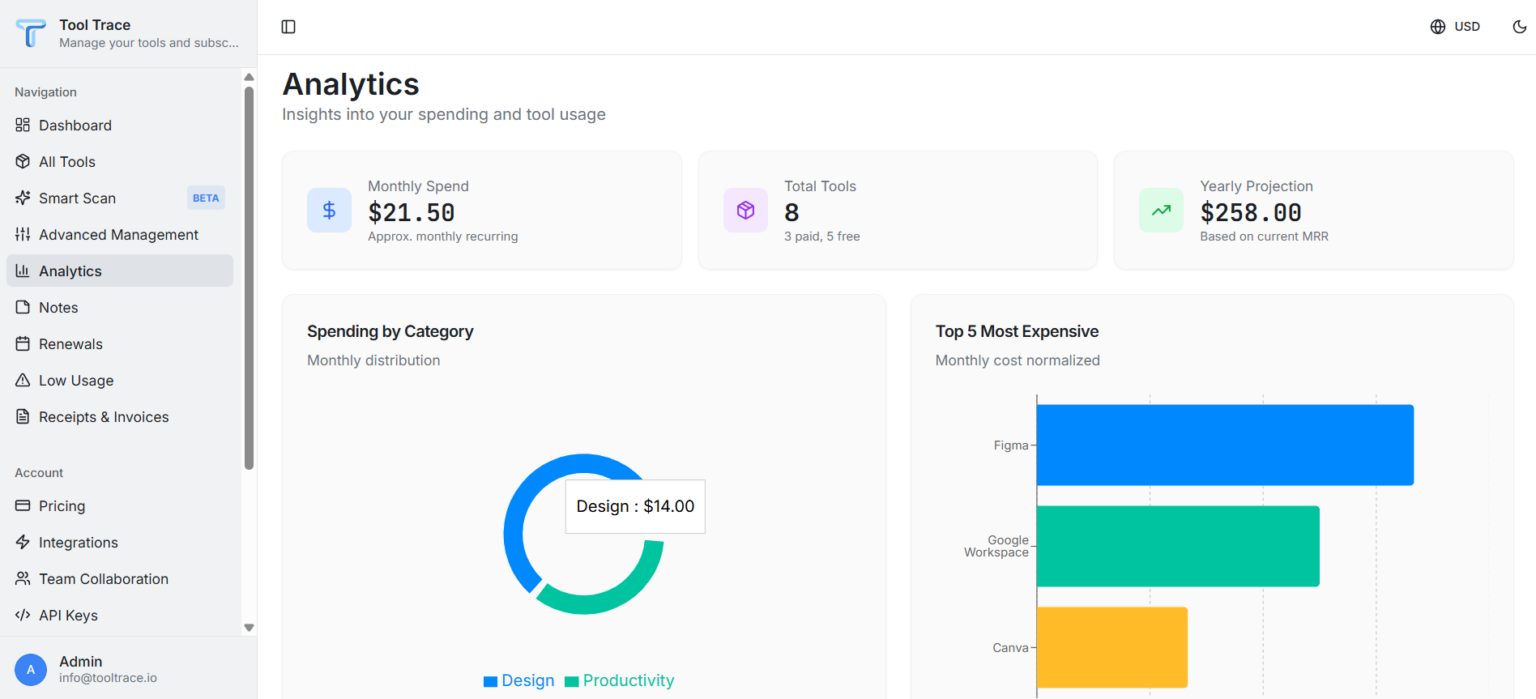Screen dimensions: 1536x699
Task: Open the Notes page
Action: 58,308
